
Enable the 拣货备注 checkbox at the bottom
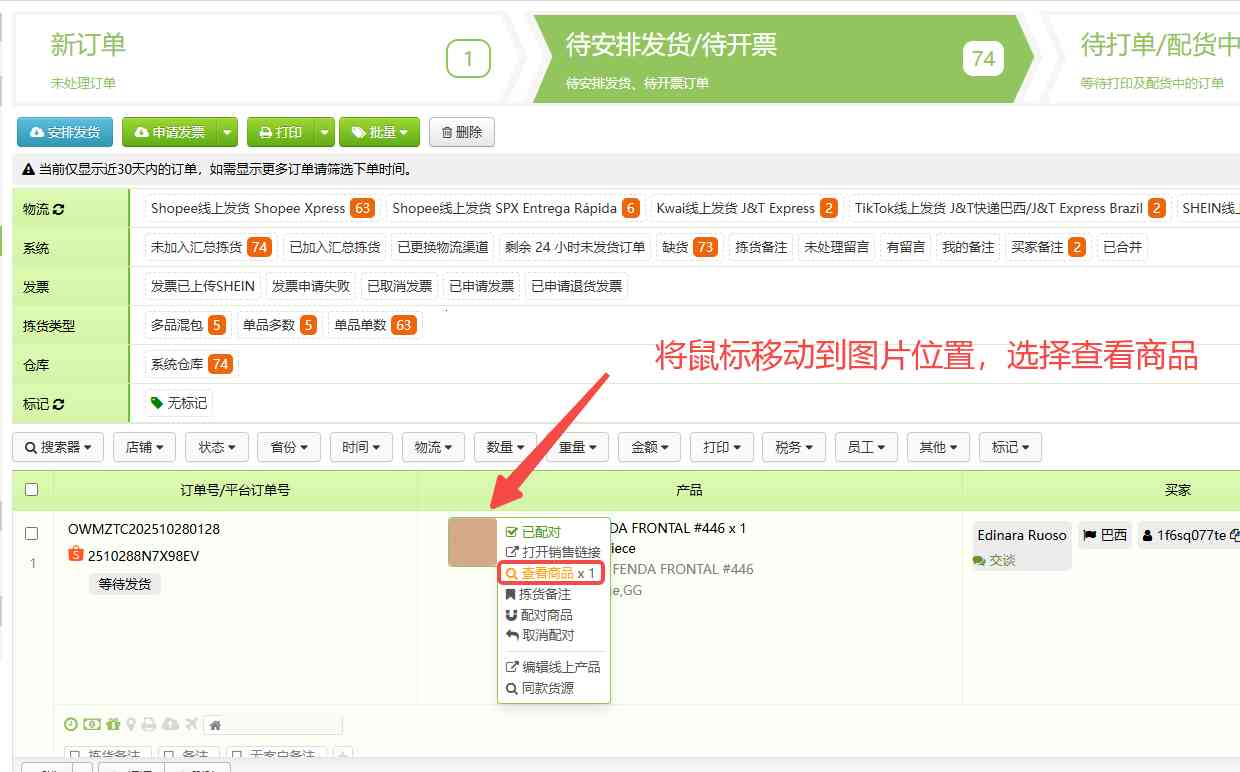[74, 755]
